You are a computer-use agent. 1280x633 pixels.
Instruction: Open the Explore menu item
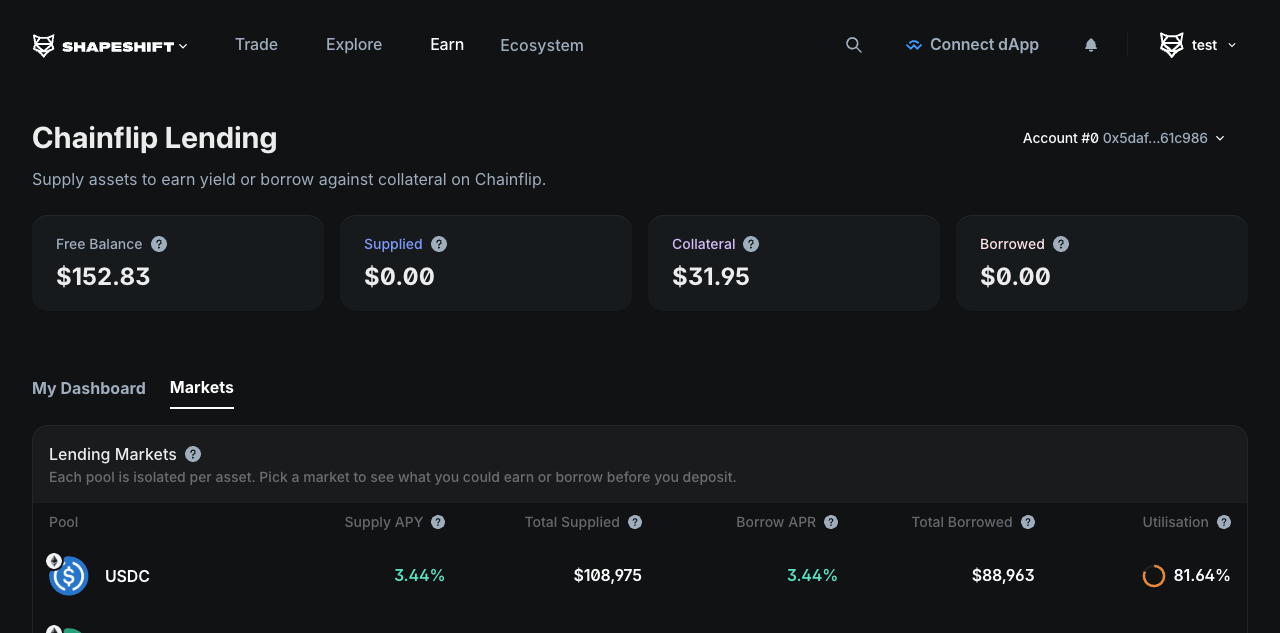[x=354, y=44]
